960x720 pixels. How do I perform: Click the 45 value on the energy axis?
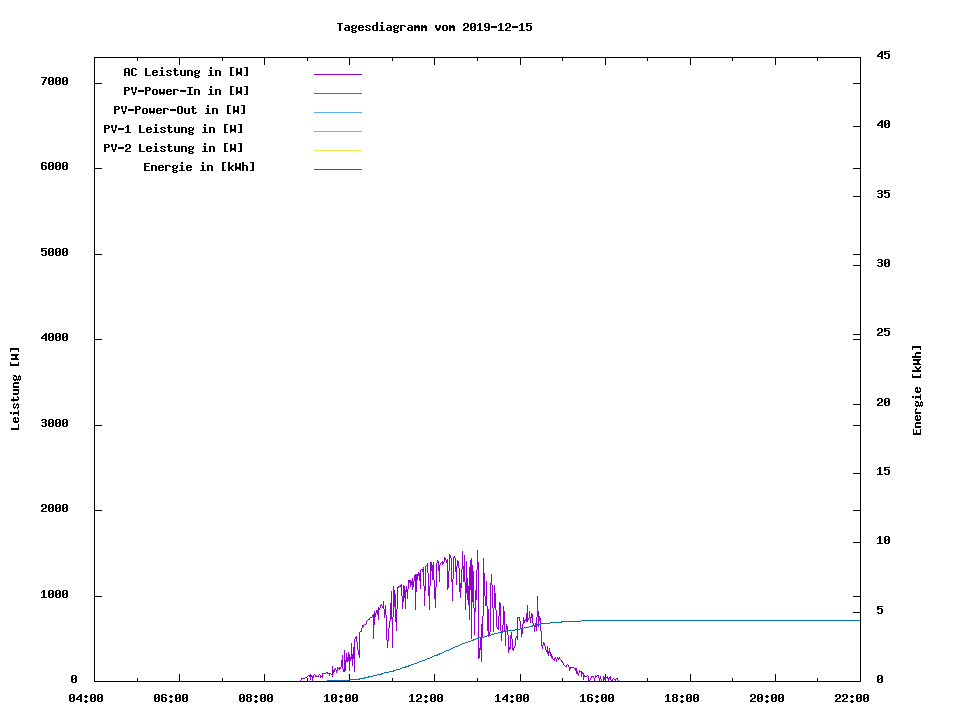[x=883, y=55]
